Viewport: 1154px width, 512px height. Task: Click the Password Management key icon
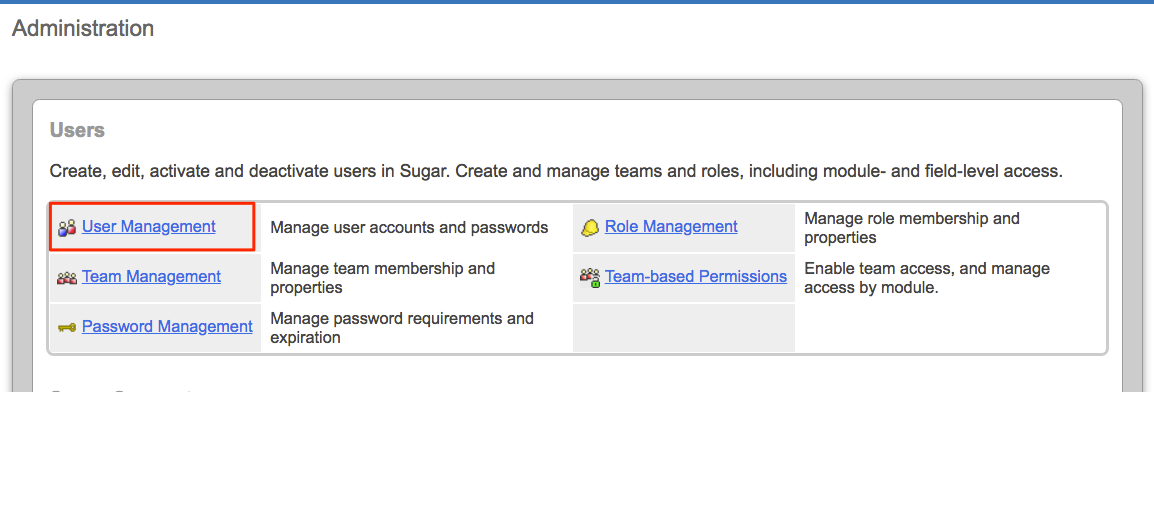67,327
